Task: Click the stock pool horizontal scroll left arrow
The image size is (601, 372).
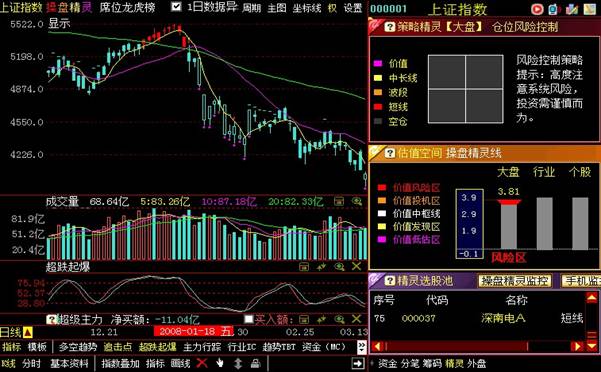Action: (x=377, y=346)
